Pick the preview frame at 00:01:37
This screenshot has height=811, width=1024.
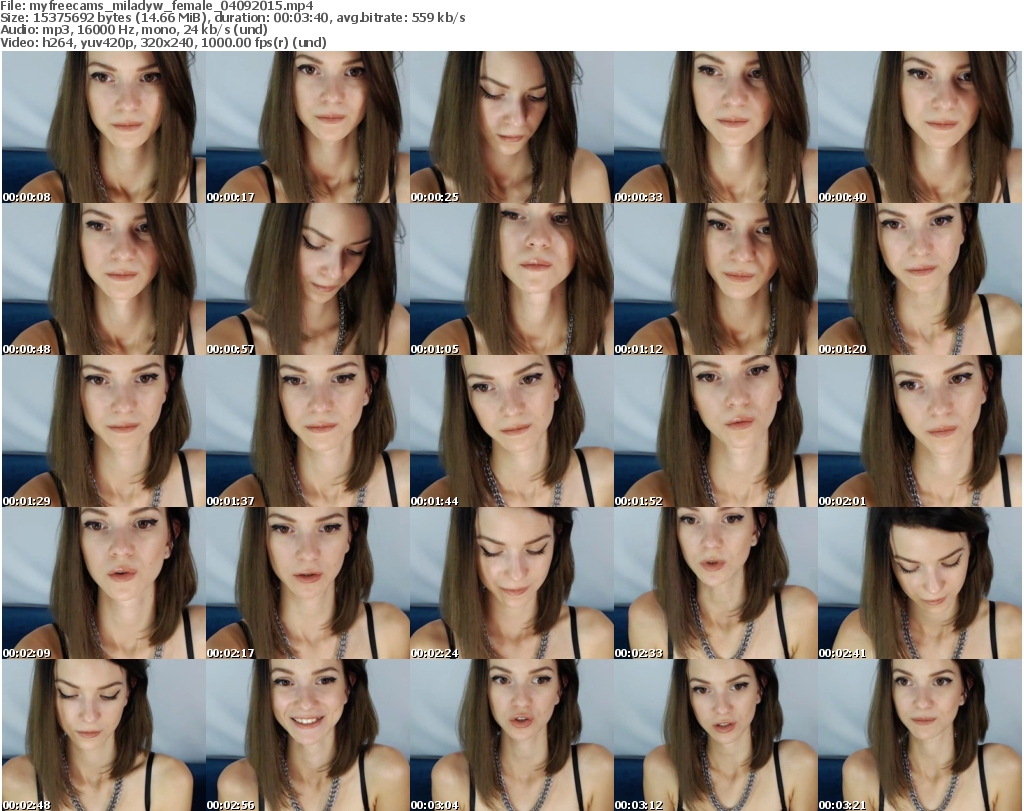pyautogui.click(x=308, y=432)
